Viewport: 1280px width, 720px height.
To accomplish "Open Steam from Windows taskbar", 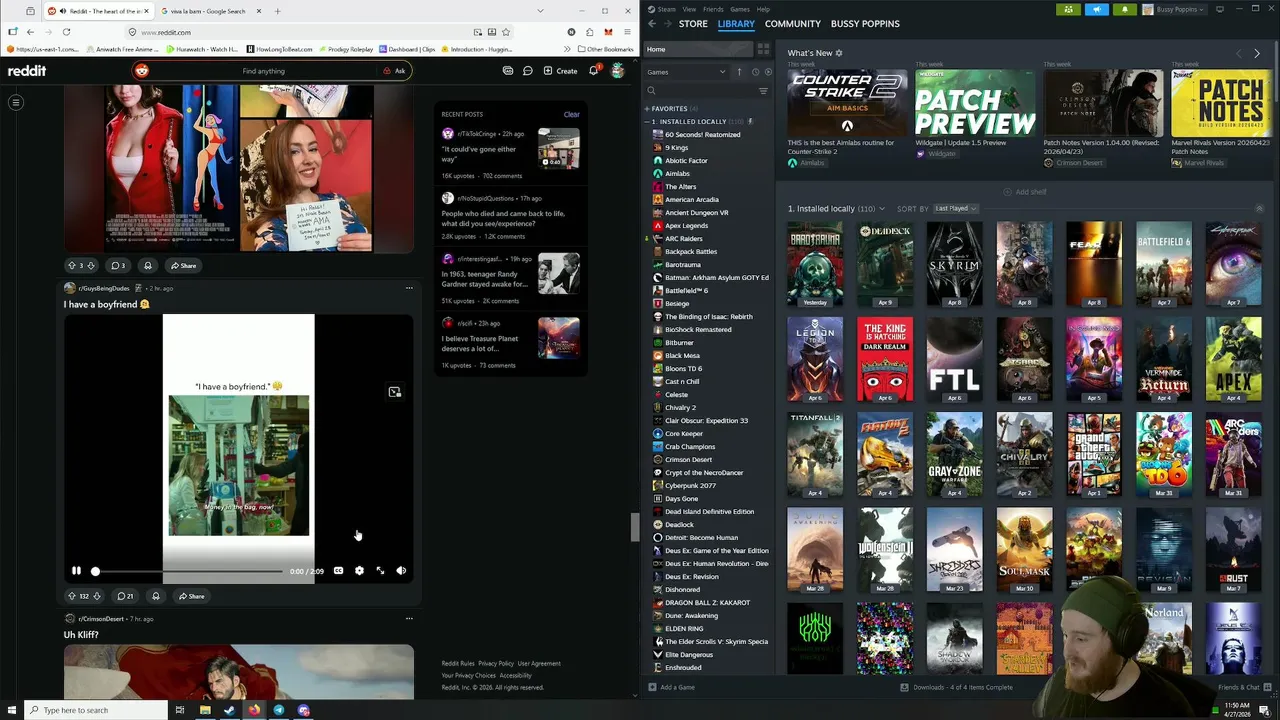I will (x=229, y=710).
